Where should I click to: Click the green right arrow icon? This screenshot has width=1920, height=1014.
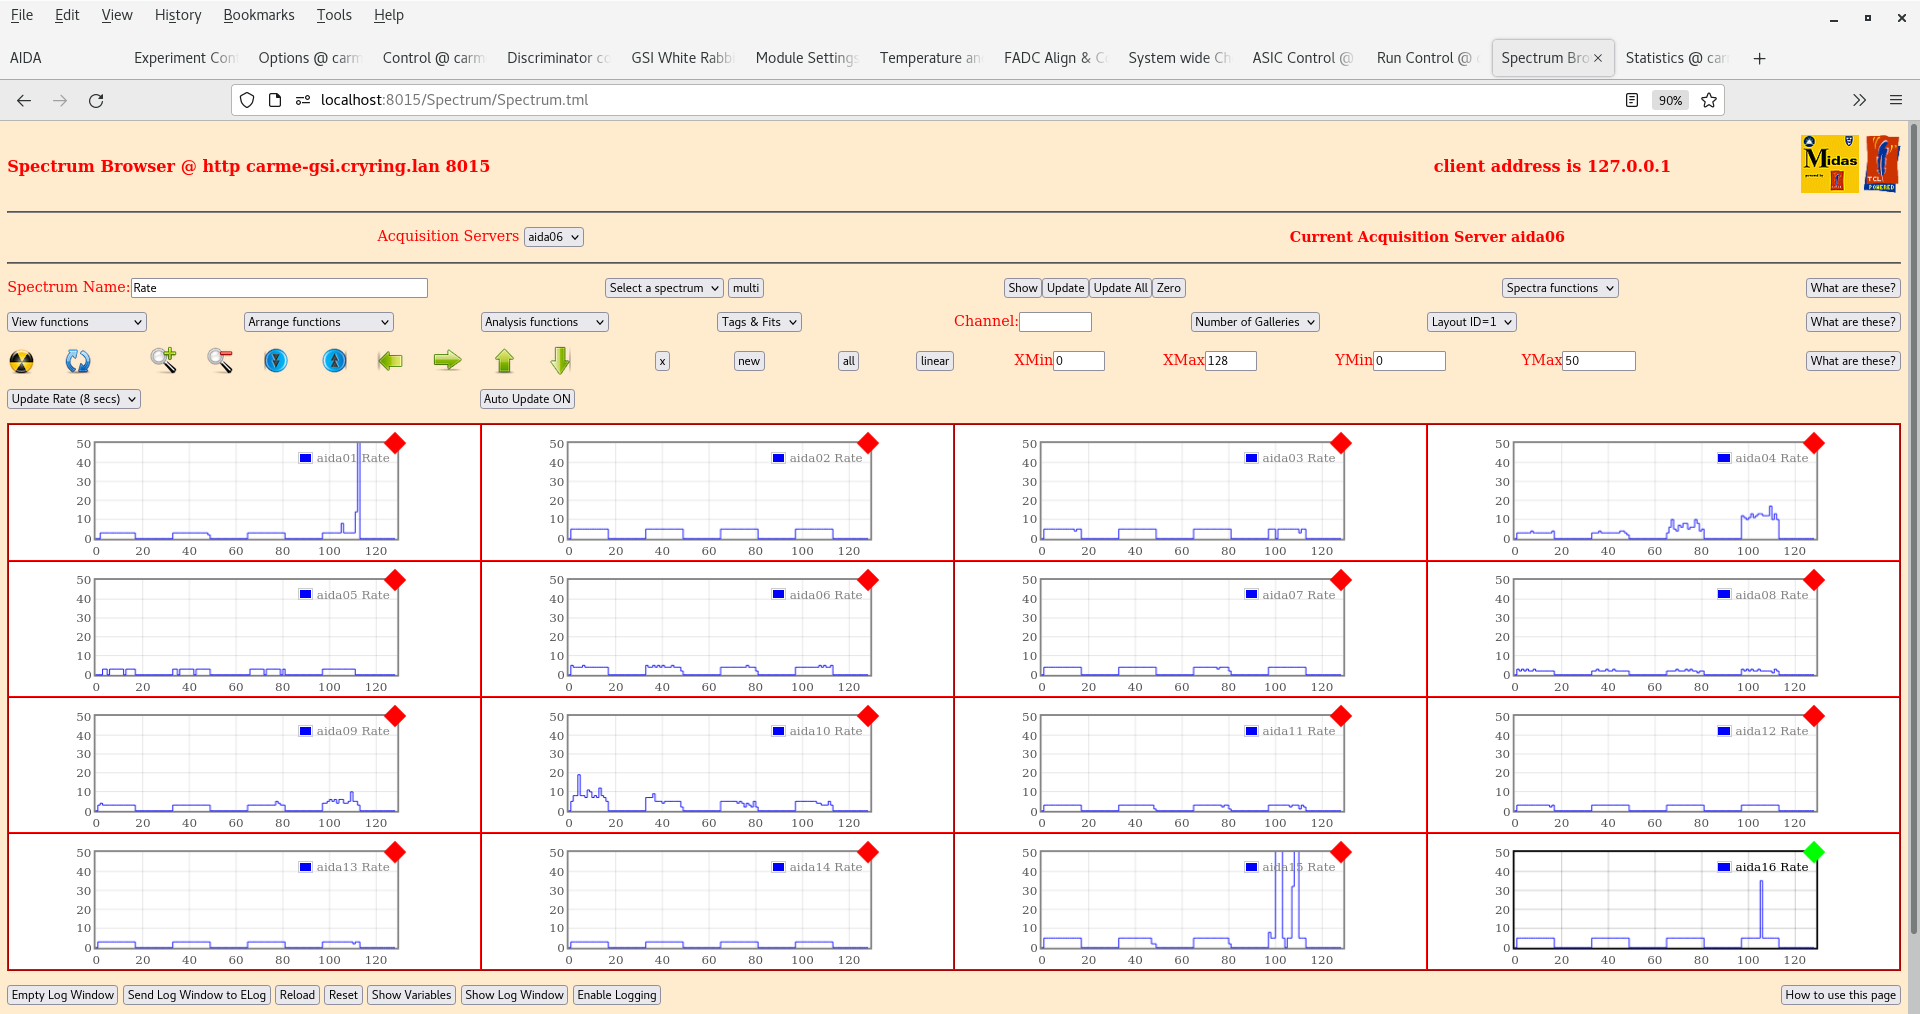point(447,361)
